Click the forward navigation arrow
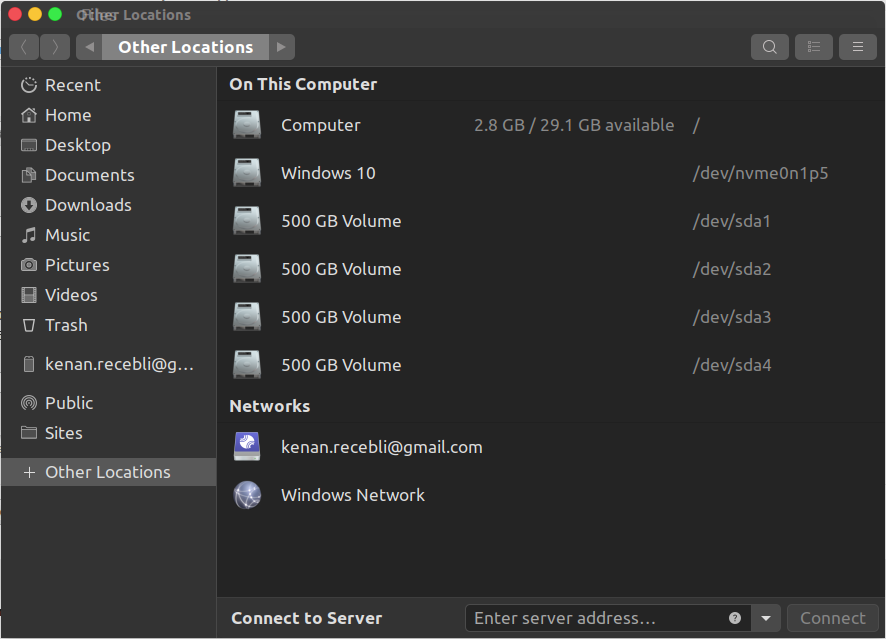The height and width of the screenshot is (639, 886). [x=55, y=47]
